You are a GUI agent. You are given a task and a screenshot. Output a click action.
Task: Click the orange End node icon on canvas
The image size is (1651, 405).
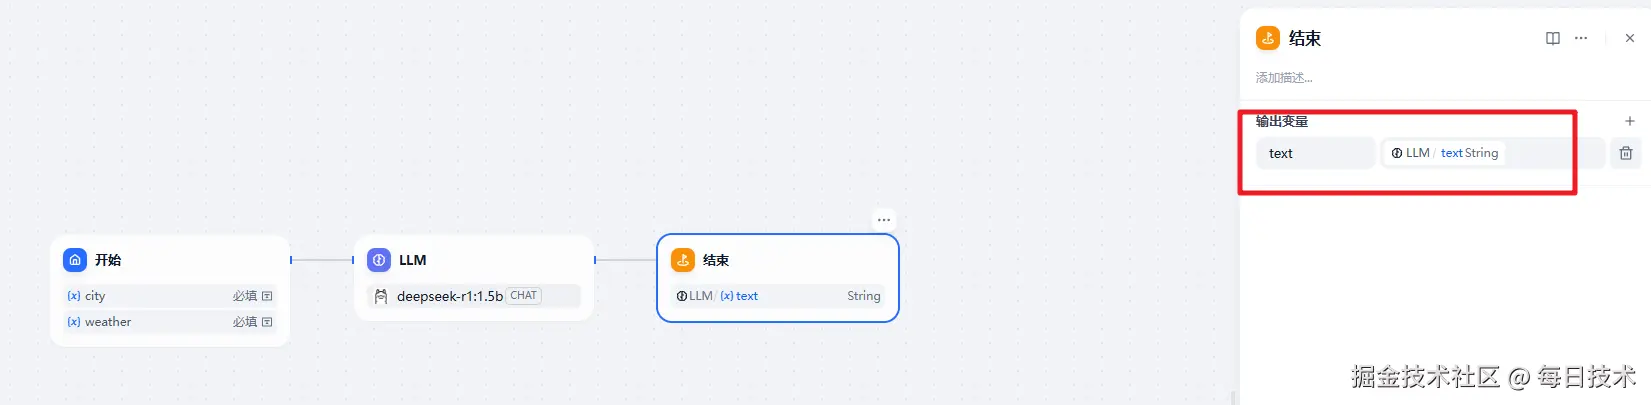pos(683,260)
